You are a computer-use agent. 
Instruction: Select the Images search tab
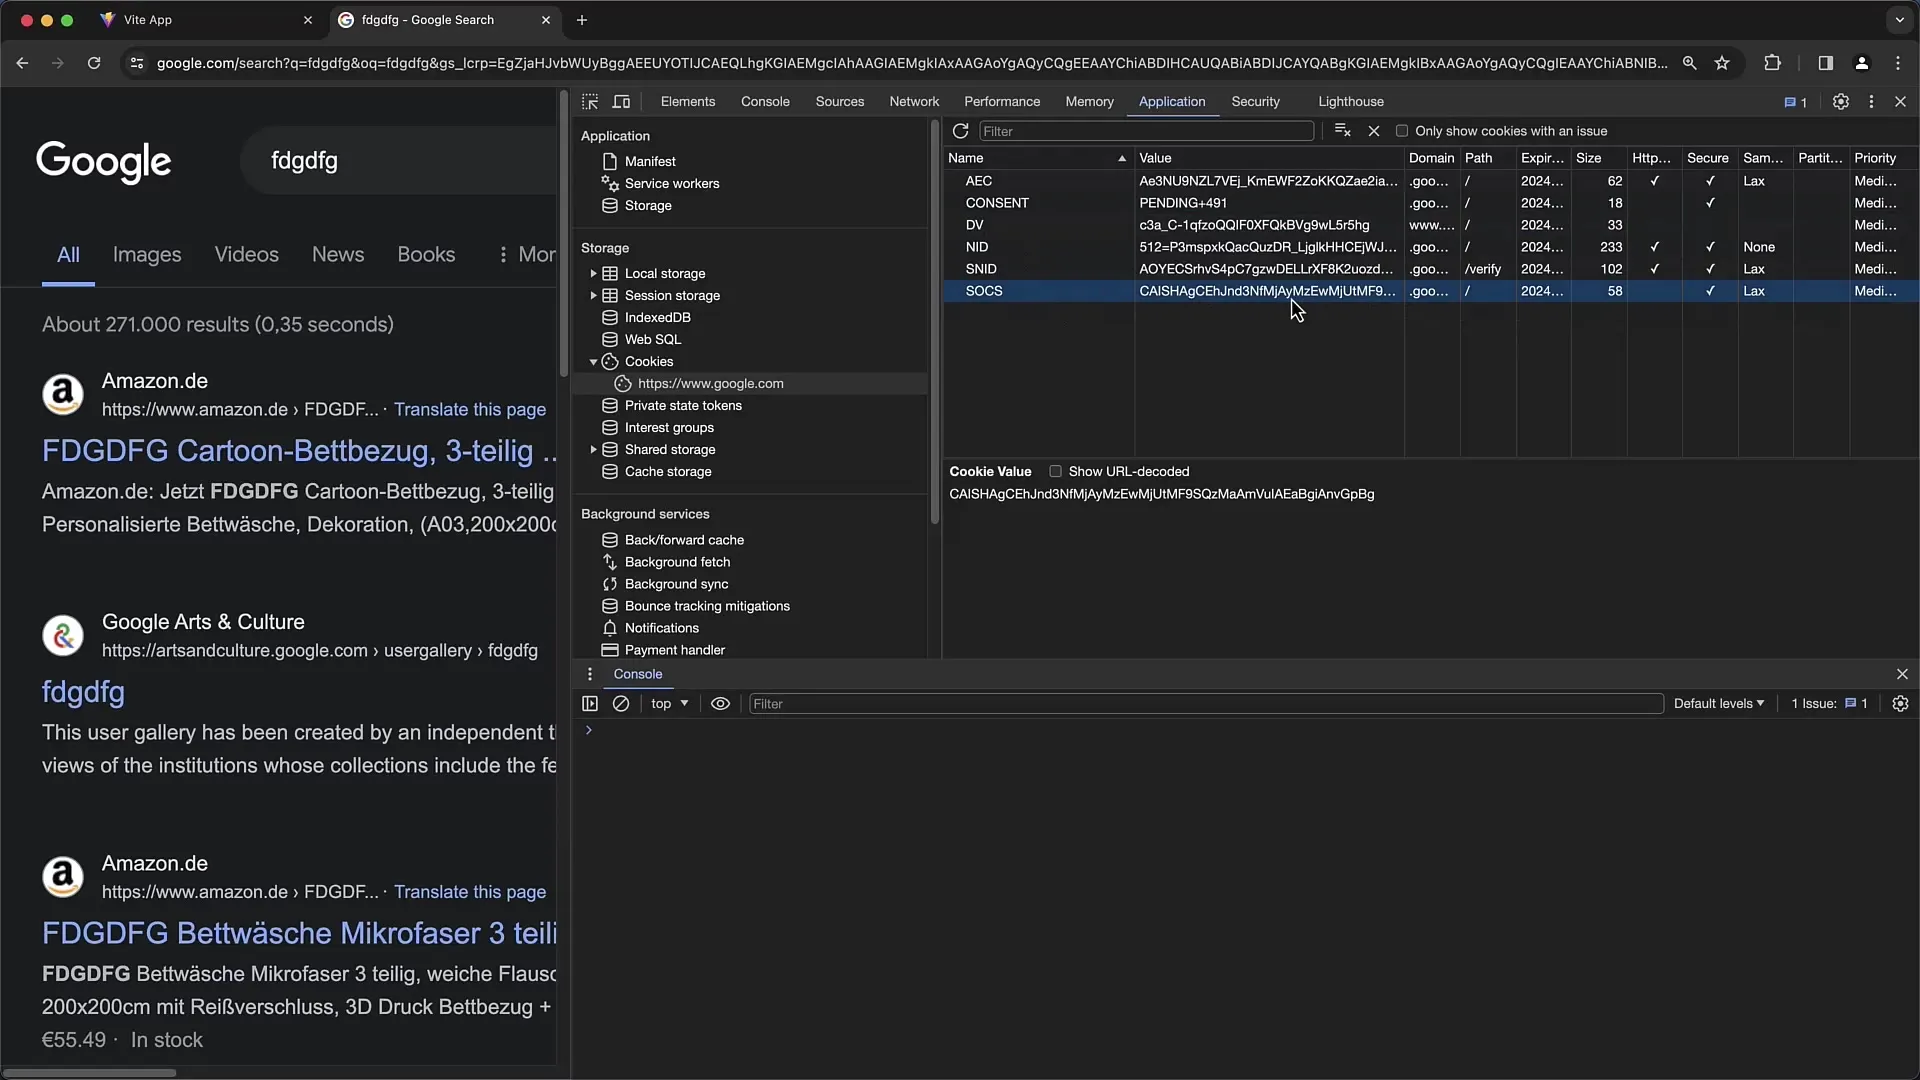147,255
